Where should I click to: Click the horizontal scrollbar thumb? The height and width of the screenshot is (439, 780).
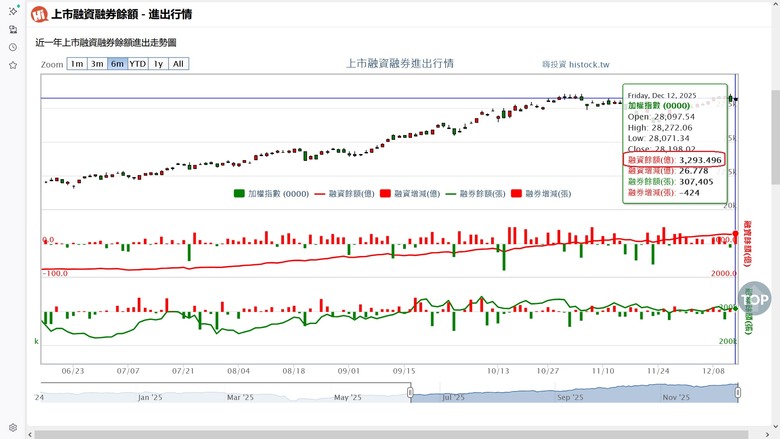(x=391, y=435)
